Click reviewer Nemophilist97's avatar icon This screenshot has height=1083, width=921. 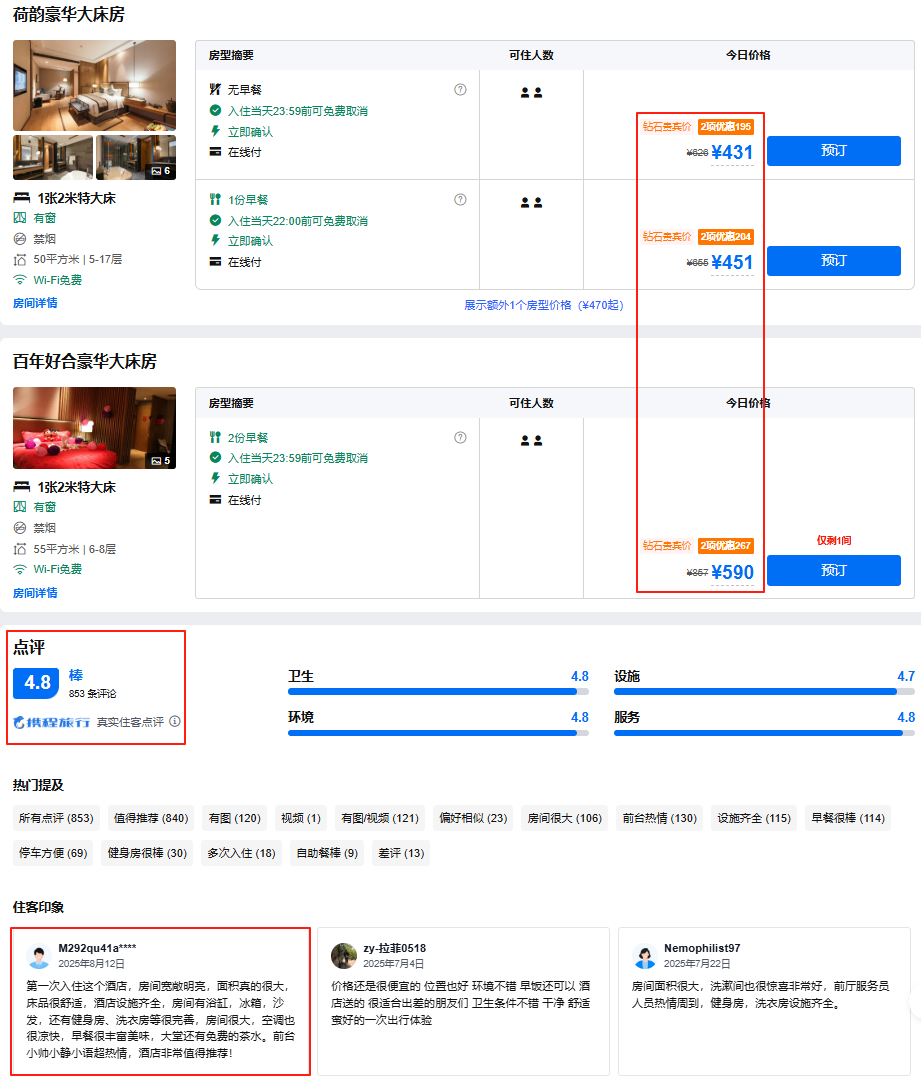tap(644, 956)
